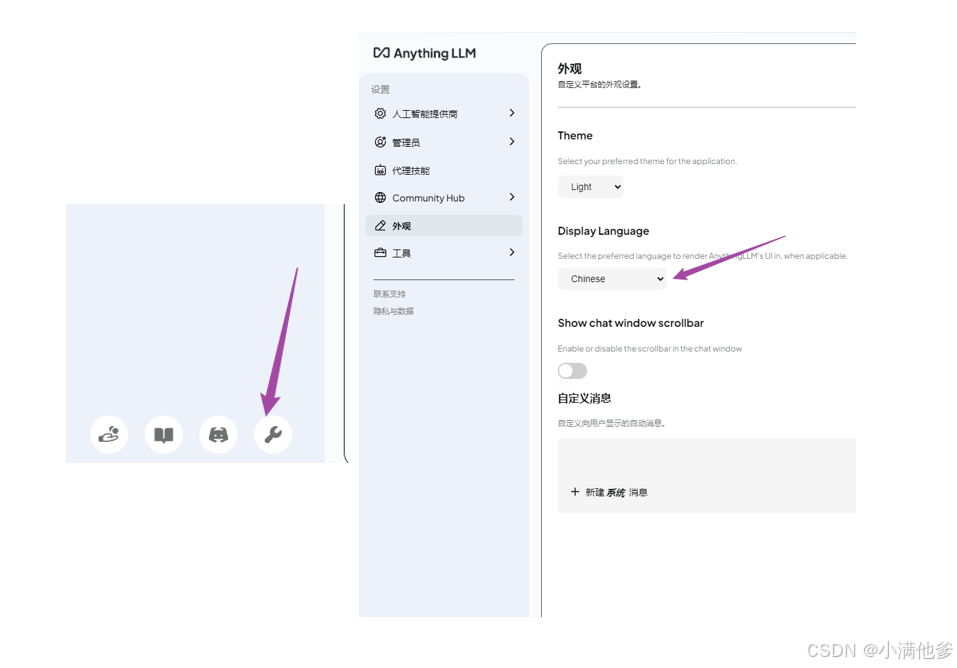Open the Community Hub menu item
The width and height of the screenshot is (957, 668).
tap(444, 197)
